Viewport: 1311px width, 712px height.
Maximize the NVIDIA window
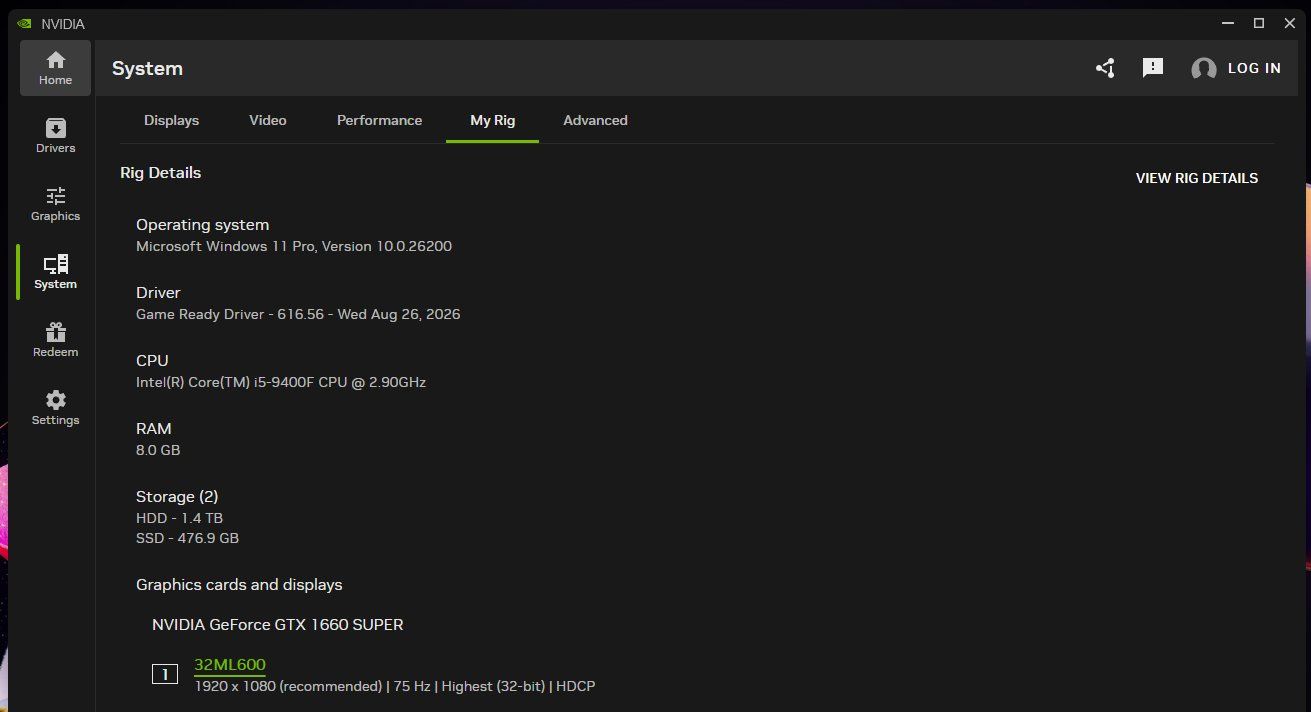click(x=1259, y=23)
